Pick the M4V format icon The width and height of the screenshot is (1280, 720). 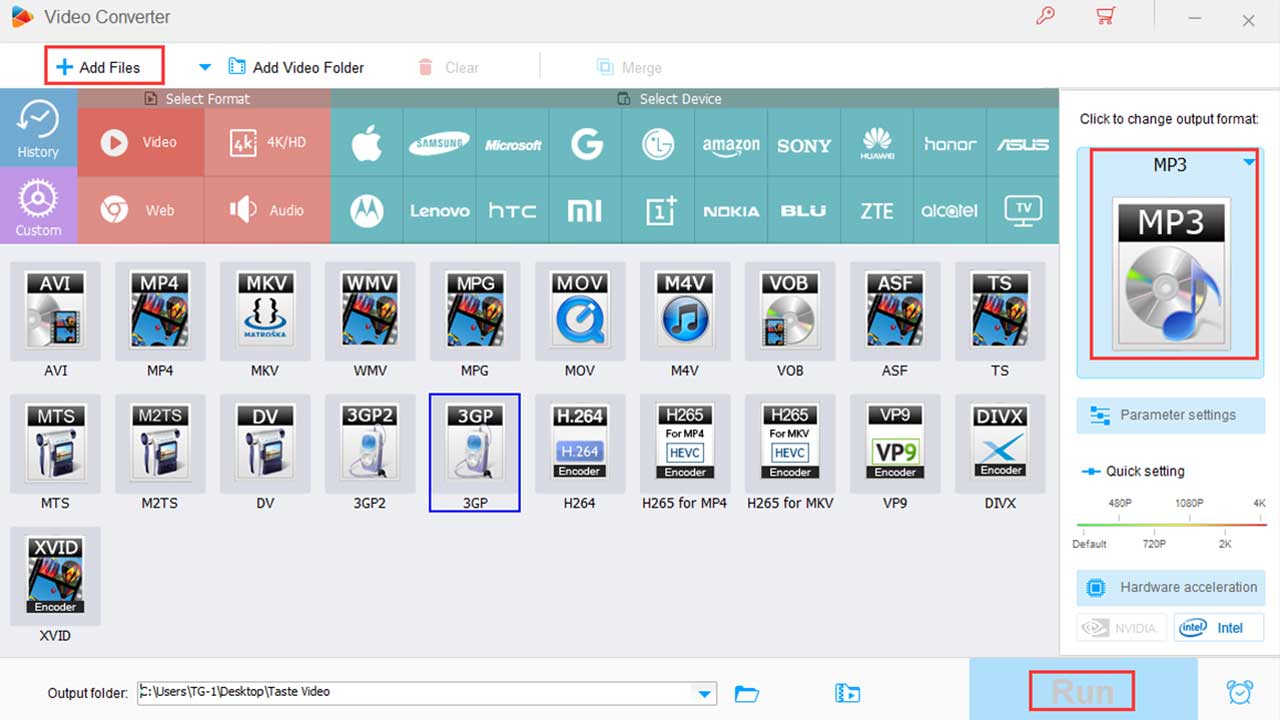(x=685, y=311)
